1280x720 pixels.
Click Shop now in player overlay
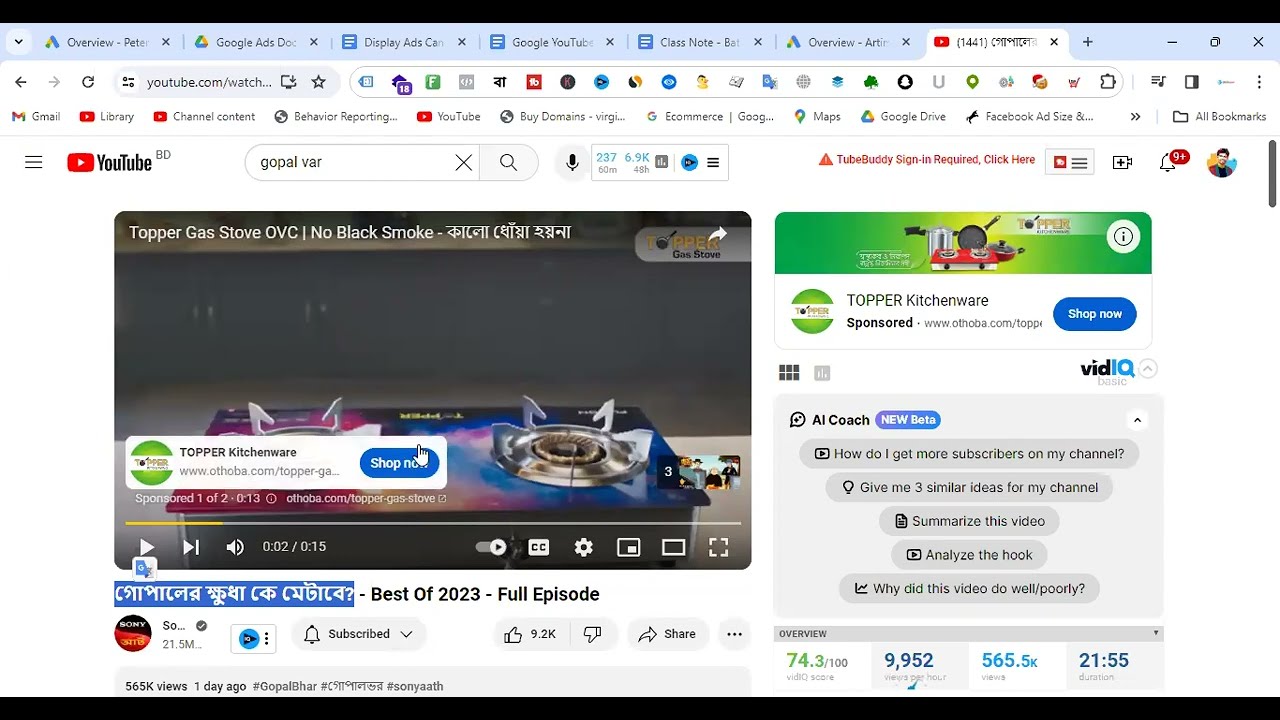(x=399, y=463)
